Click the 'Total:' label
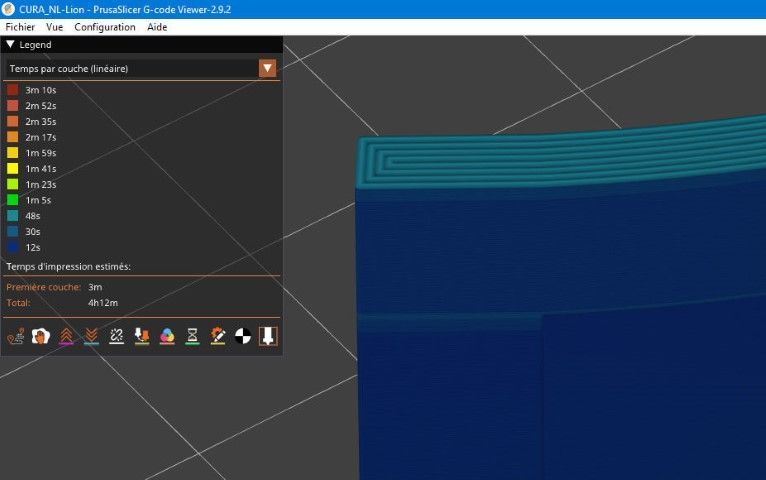 coord(18,303)
